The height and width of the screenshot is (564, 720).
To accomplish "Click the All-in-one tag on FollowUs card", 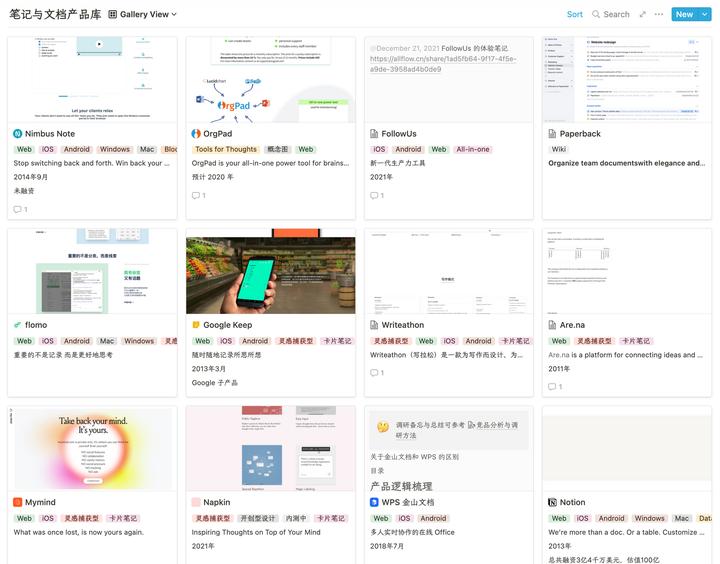I will click(472, 149).
